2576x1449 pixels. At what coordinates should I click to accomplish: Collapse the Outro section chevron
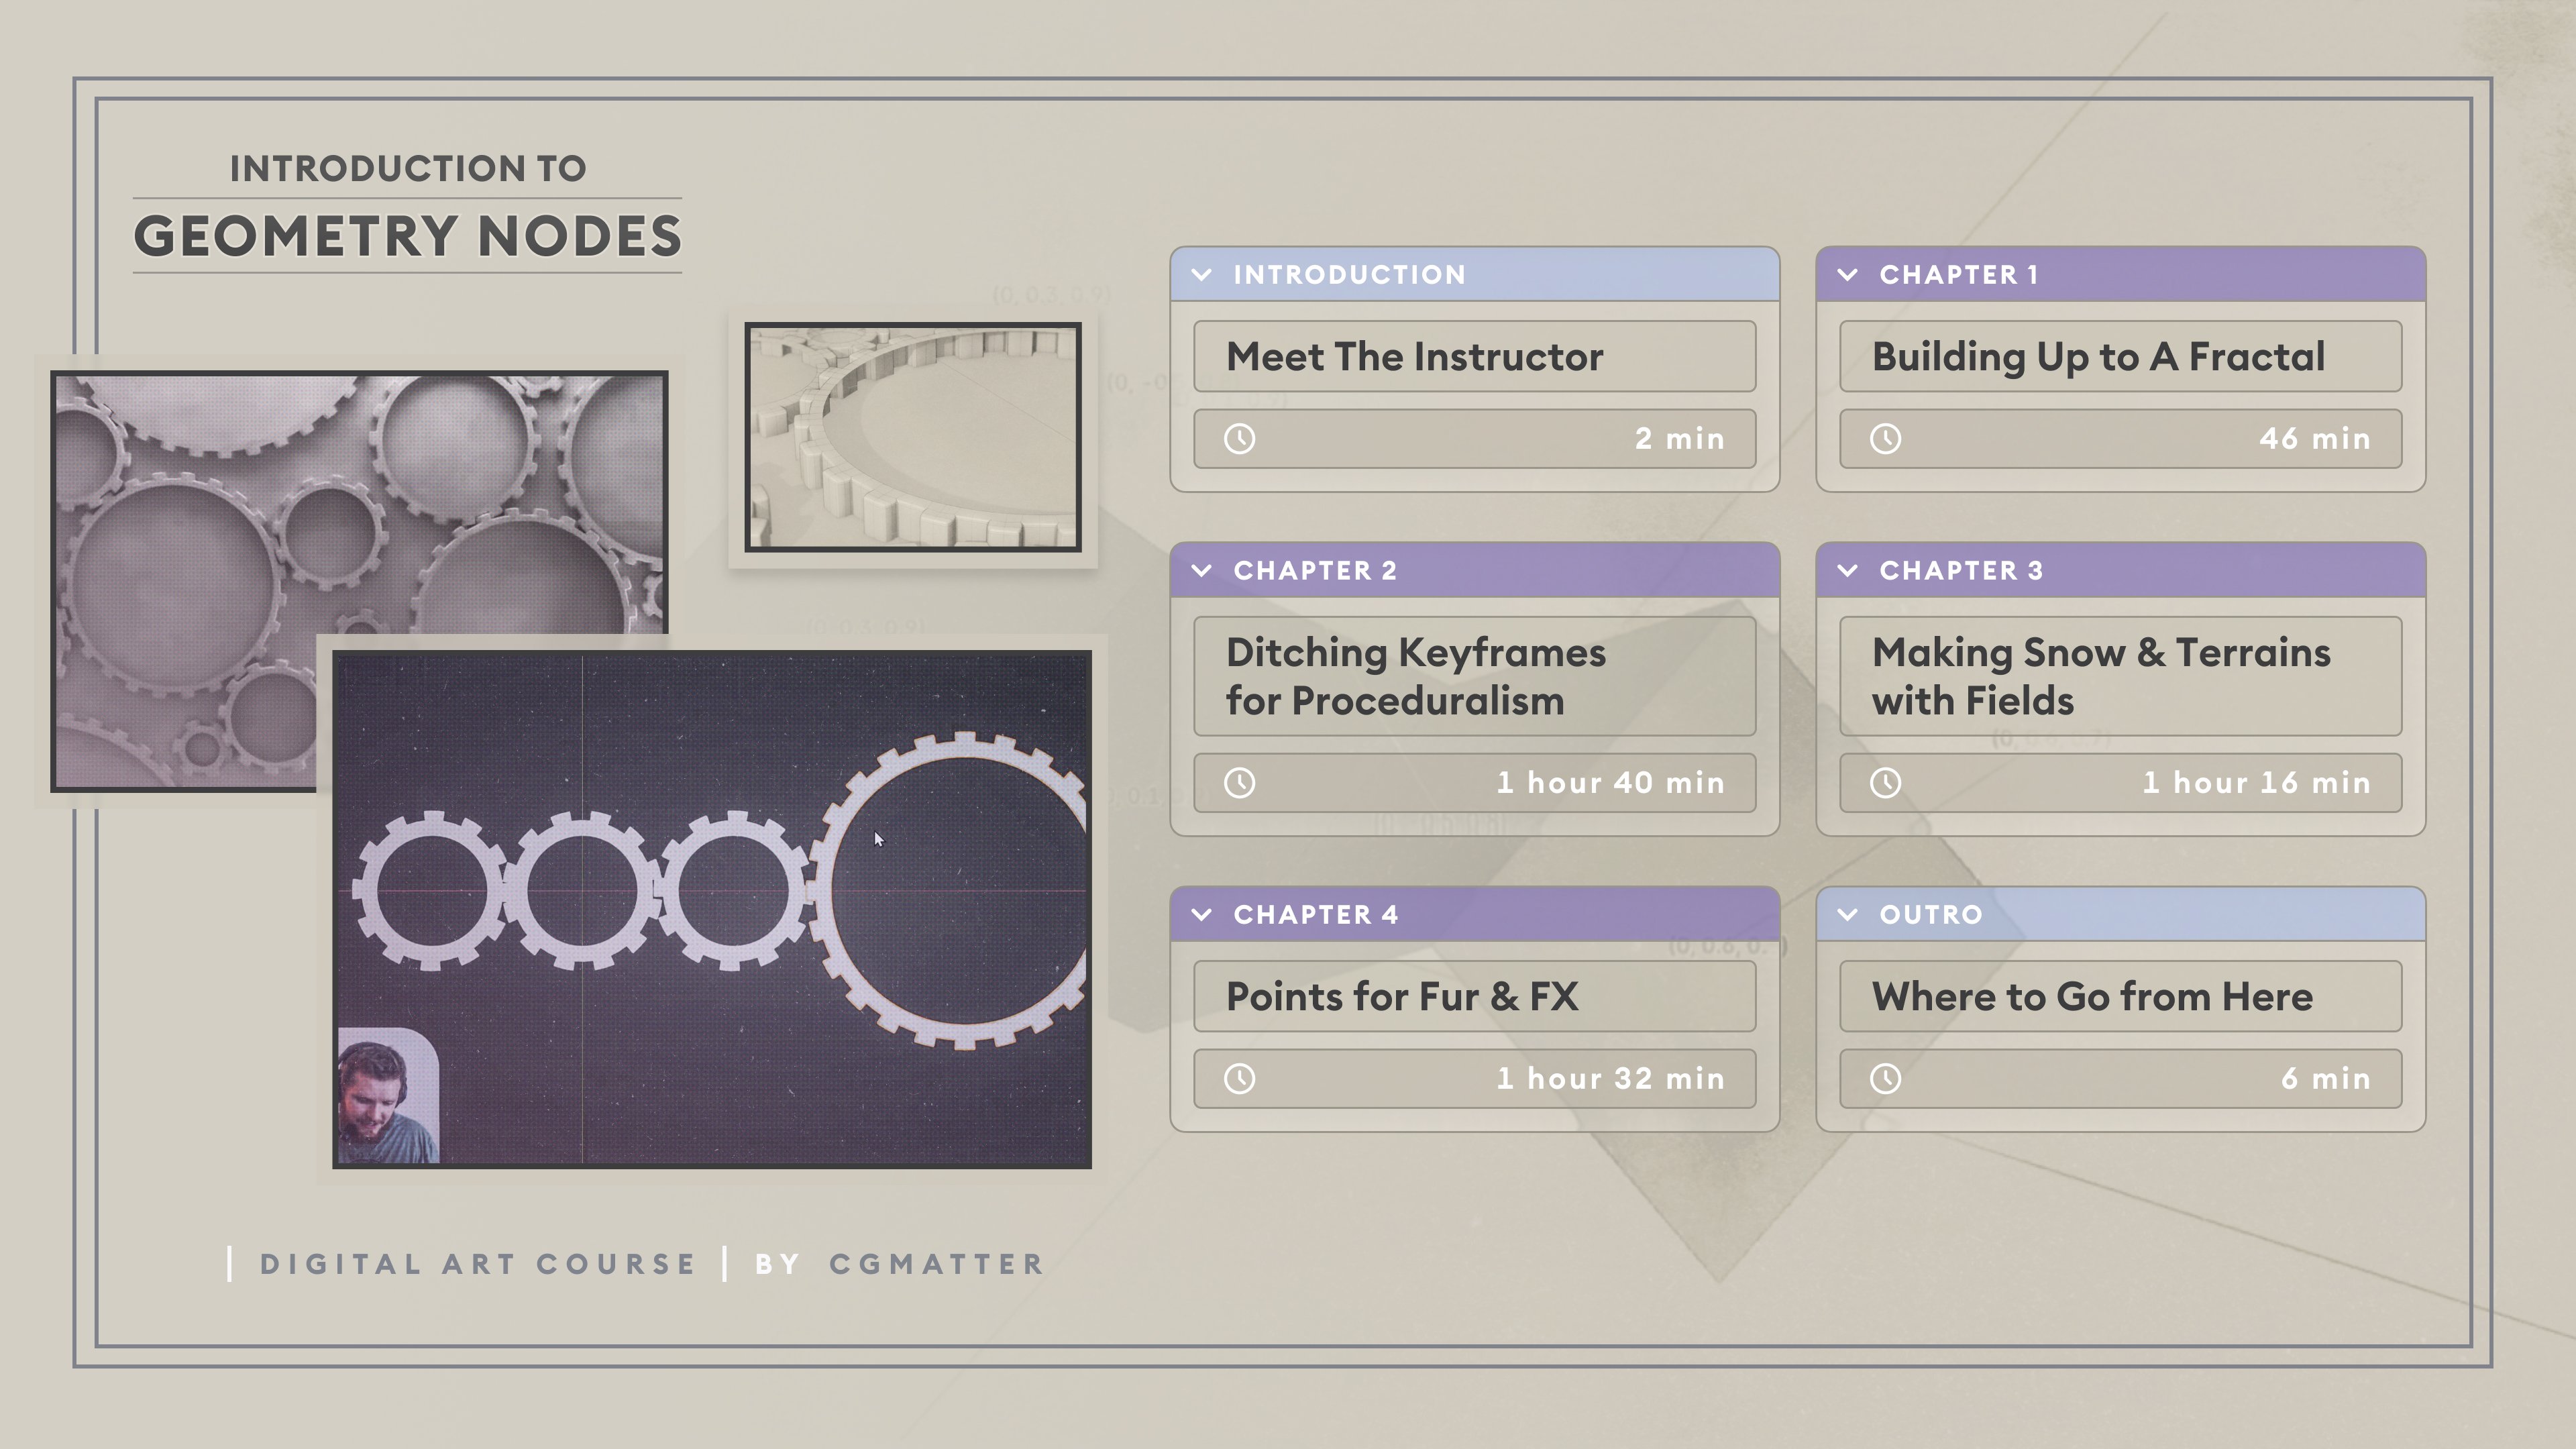(1848, 915)
